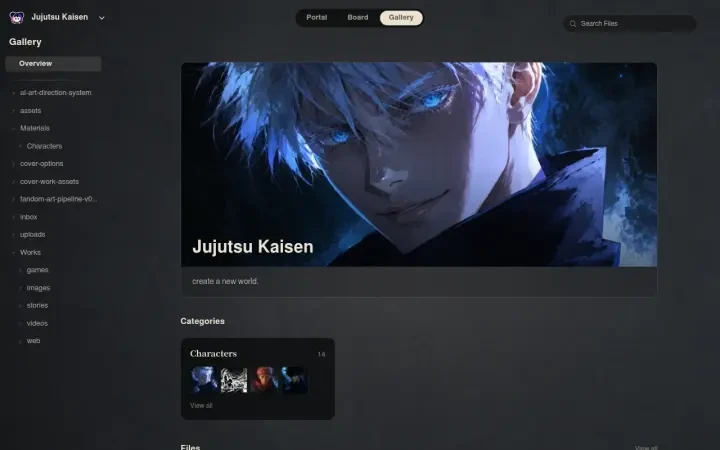Expand the inbox folder chevron
The height and width of the screenshot is (450, 720).
pyautogui.click(x=13, y=217)
